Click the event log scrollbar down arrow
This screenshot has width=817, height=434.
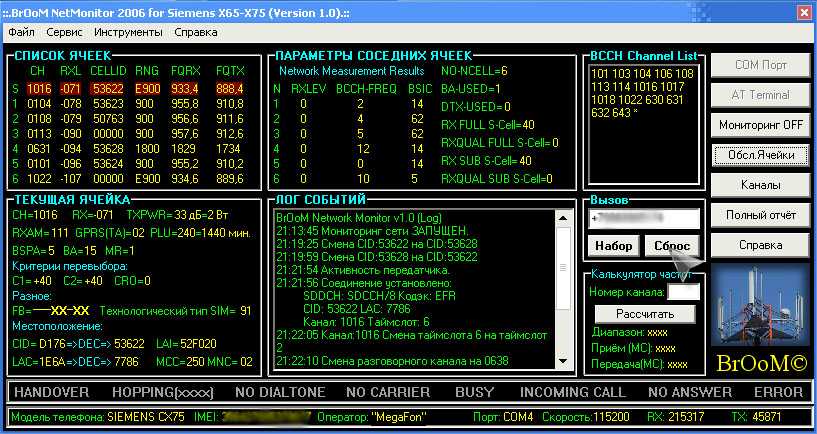(x=563, y=361)
